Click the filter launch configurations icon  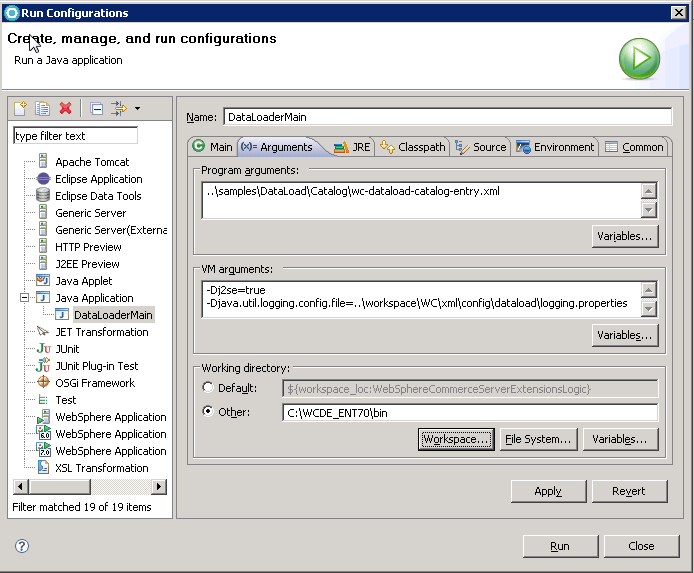click(x=119, y=108)
